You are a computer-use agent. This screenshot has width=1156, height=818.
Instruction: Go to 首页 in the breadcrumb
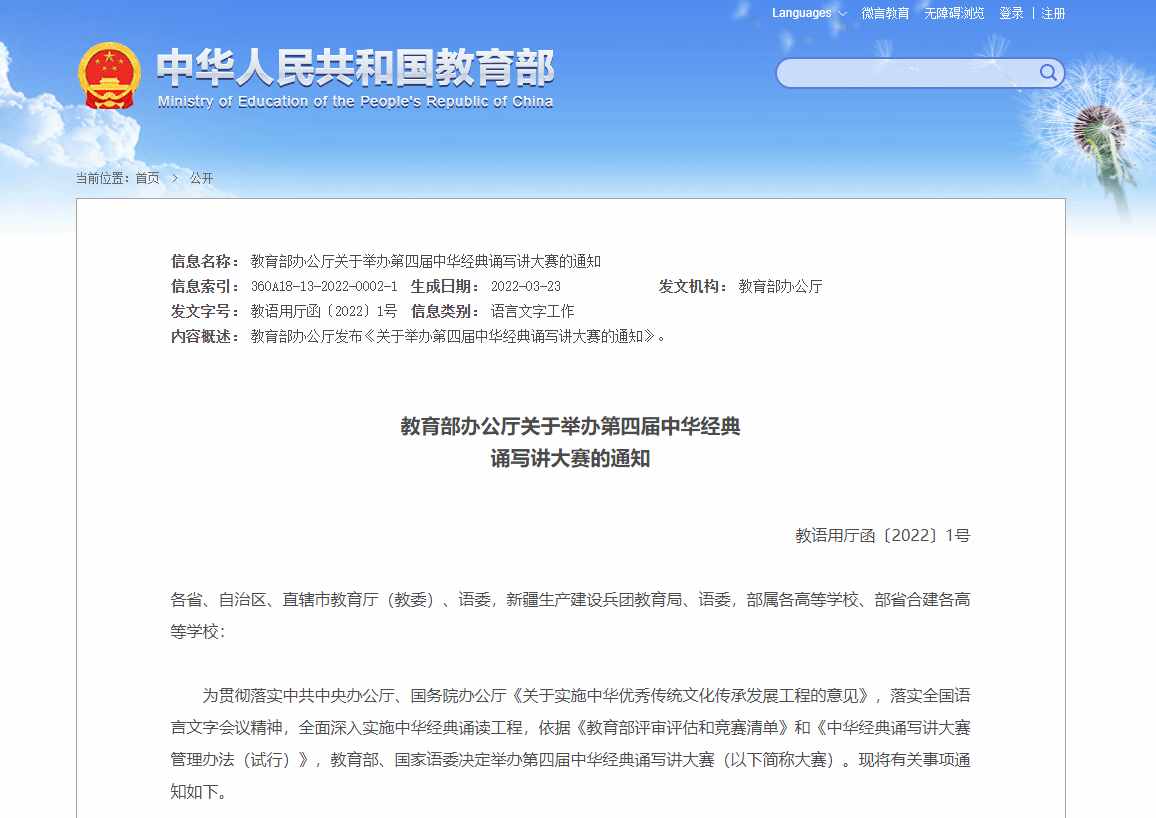tap(147, 178)
